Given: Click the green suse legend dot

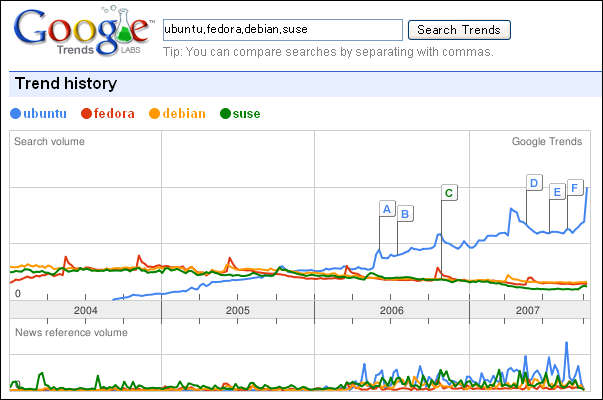Looking at the screenshot, I should [225, 114].
